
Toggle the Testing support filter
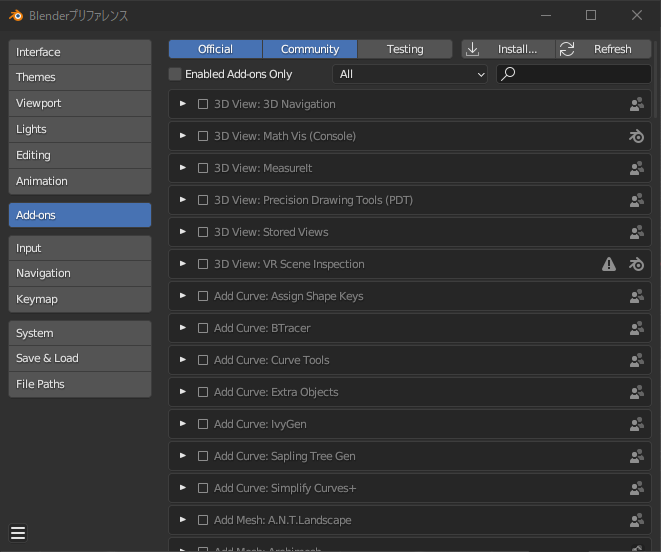pos(405,49)
